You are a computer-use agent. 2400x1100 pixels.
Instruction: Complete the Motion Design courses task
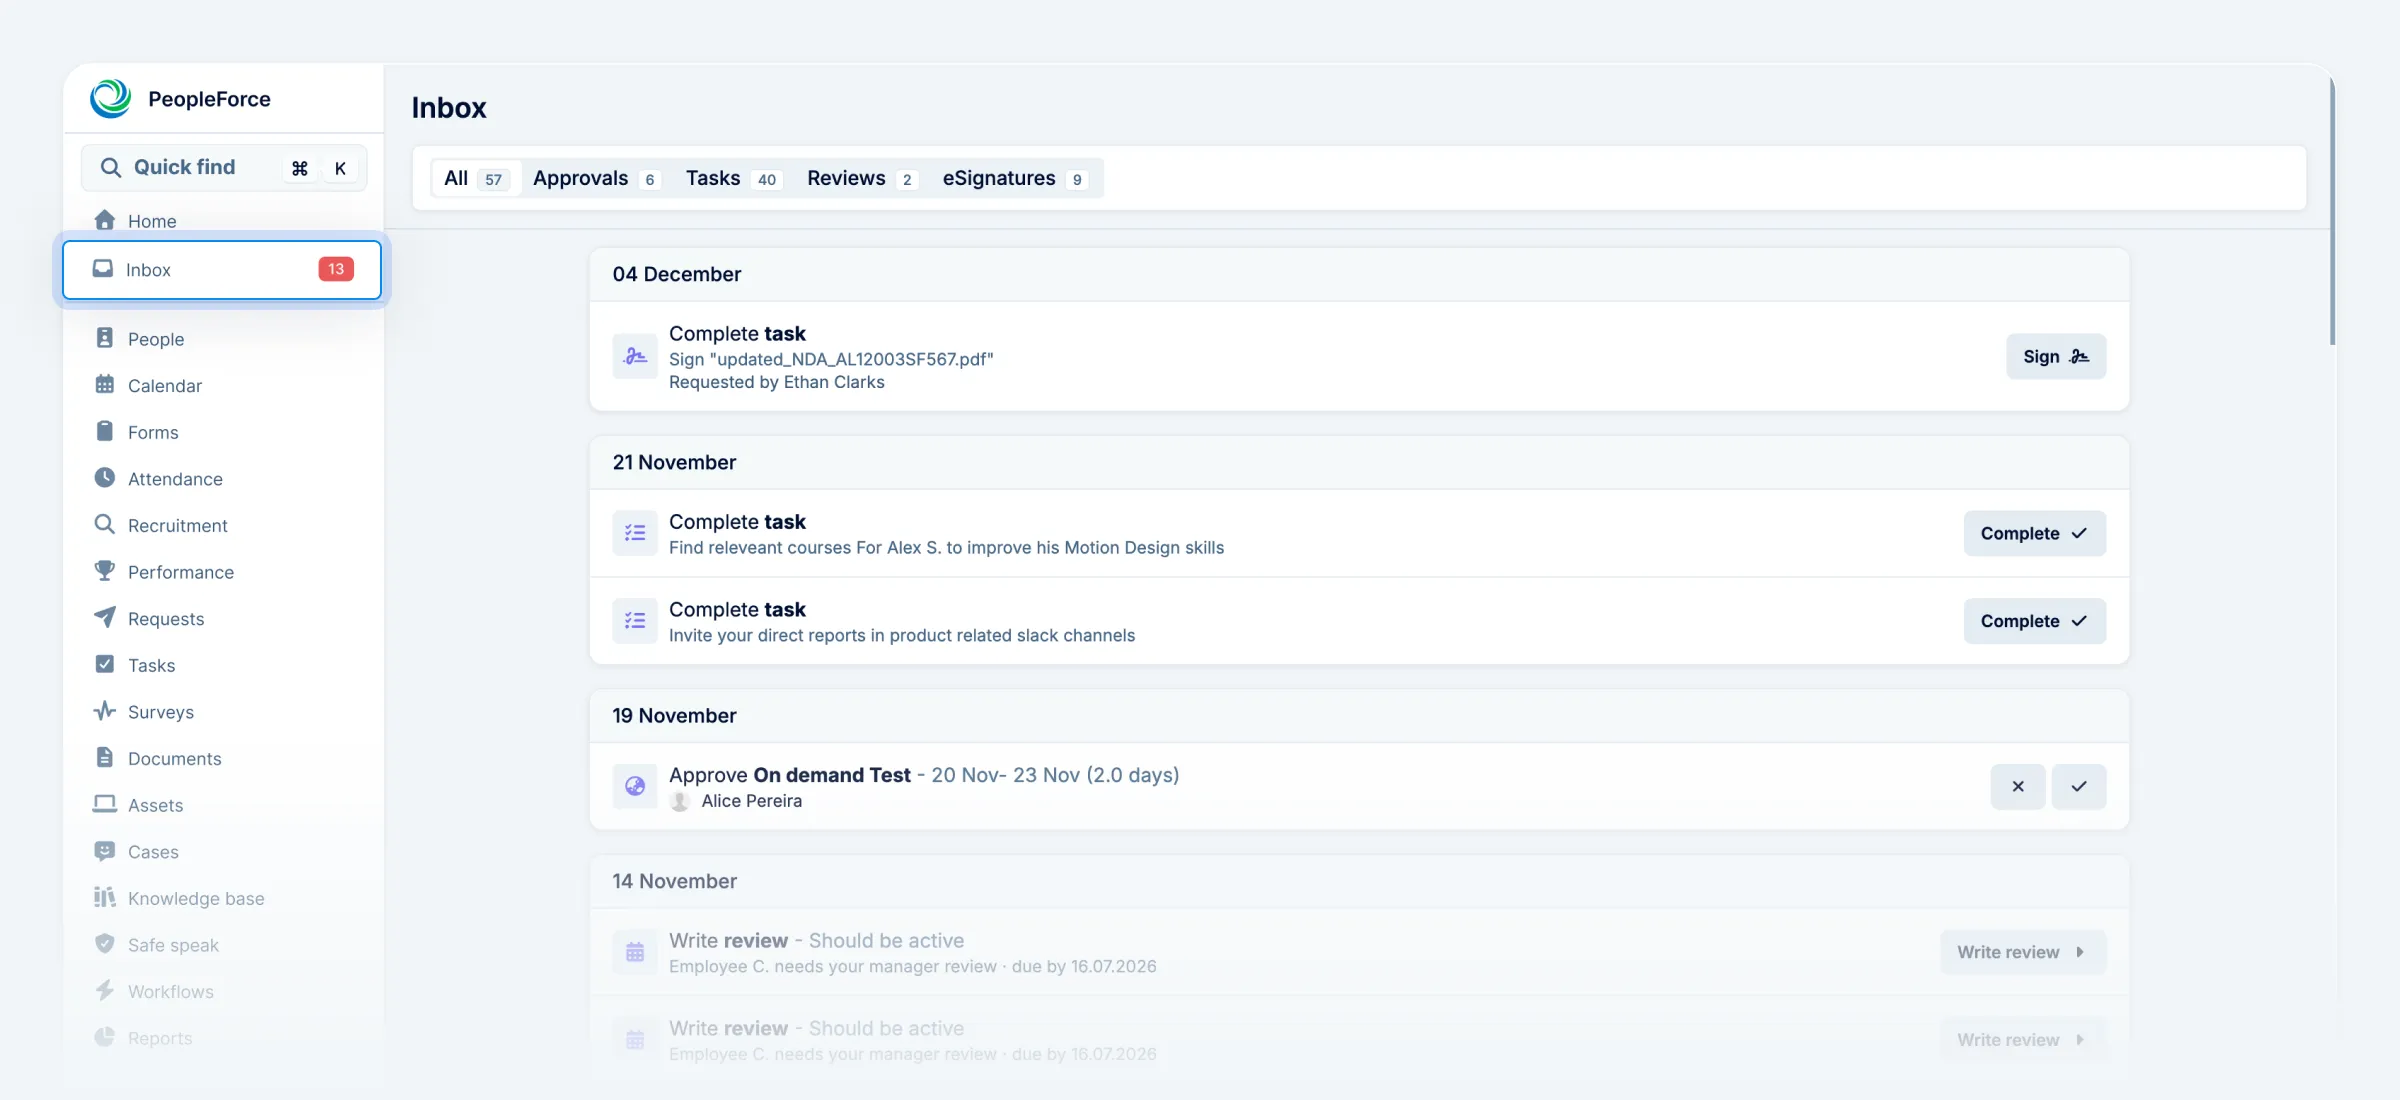tap(2034, 533)
